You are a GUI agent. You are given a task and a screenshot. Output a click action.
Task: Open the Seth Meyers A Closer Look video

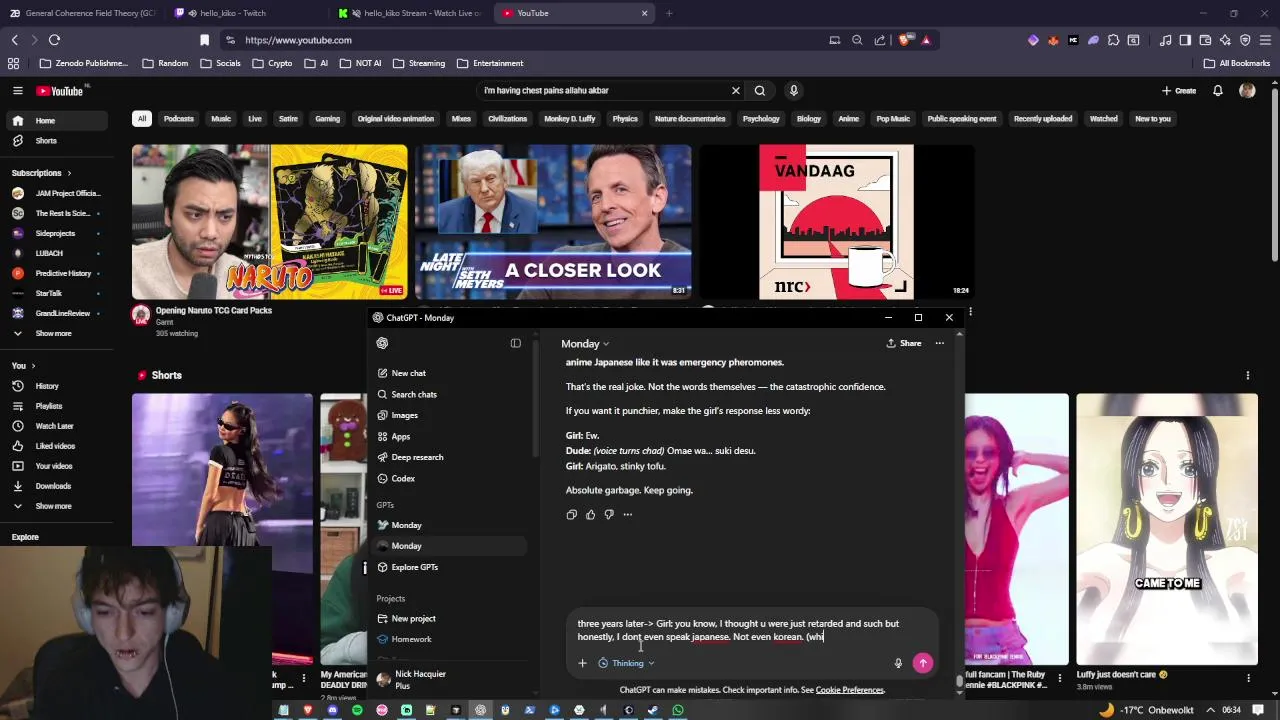point(553,222)
